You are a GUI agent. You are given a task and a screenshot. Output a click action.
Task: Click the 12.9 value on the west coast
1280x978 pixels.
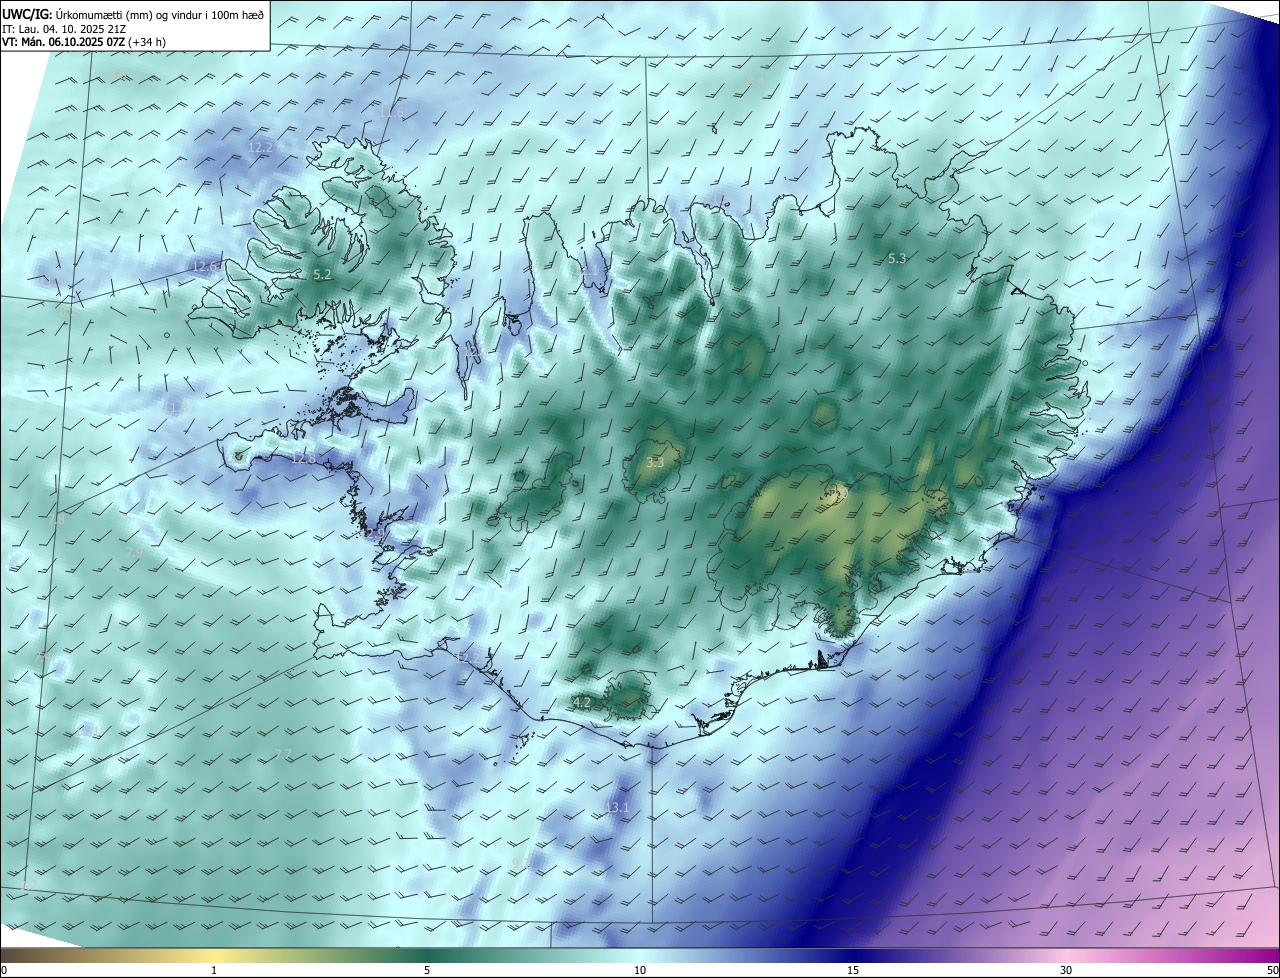373,535
